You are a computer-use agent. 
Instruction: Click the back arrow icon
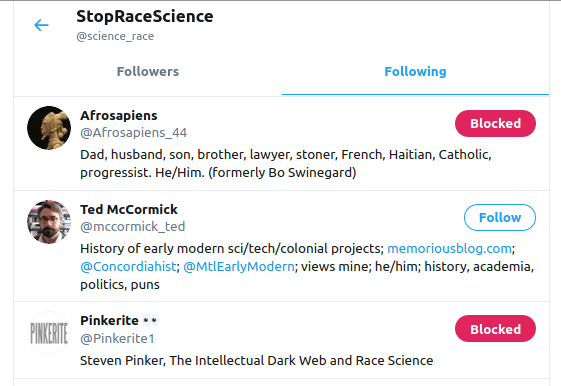pos(41,25)
